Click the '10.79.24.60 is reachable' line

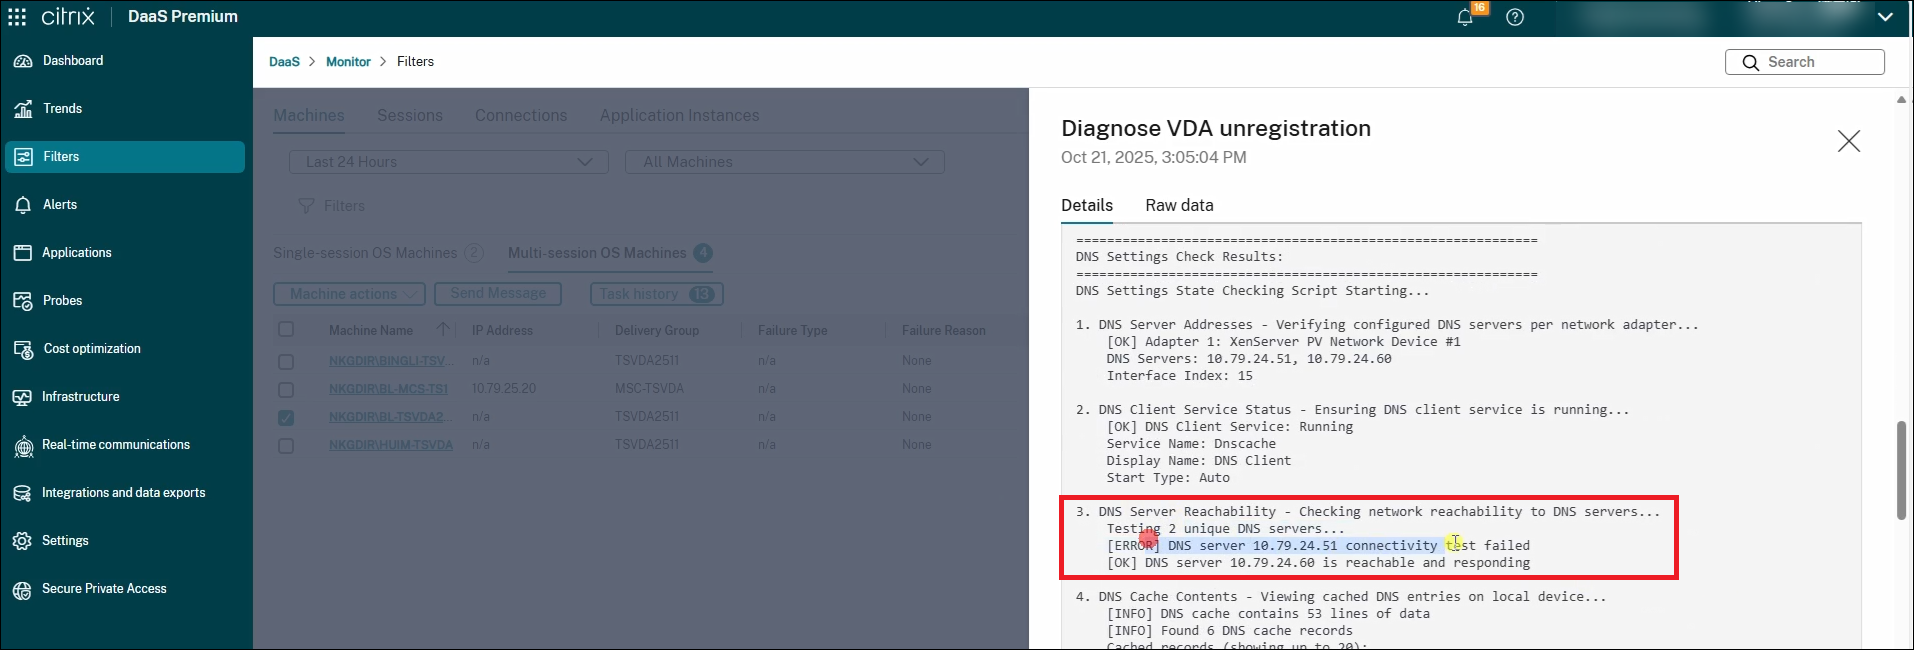point(1318,563)
